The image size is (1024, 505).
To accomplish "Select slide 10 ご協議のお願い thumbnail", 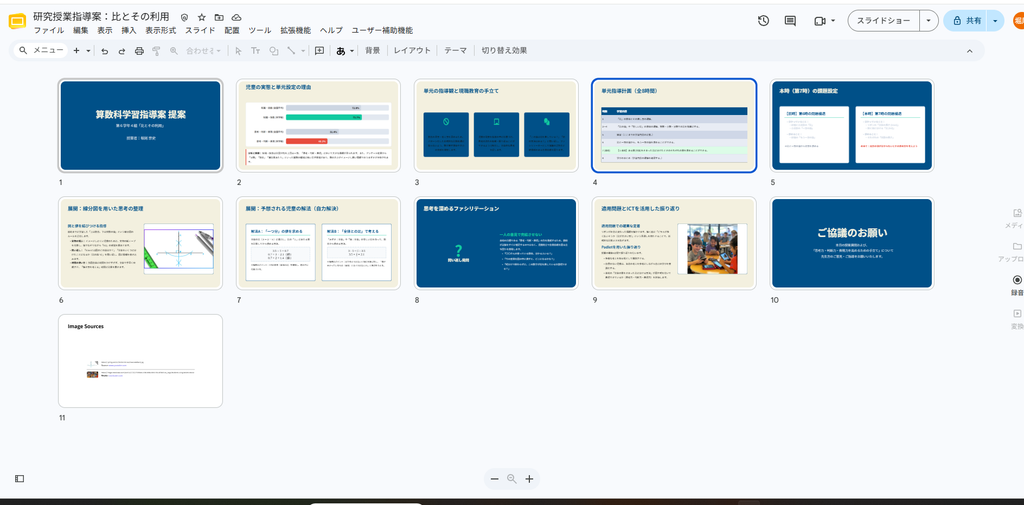I will tap(852, 243).
